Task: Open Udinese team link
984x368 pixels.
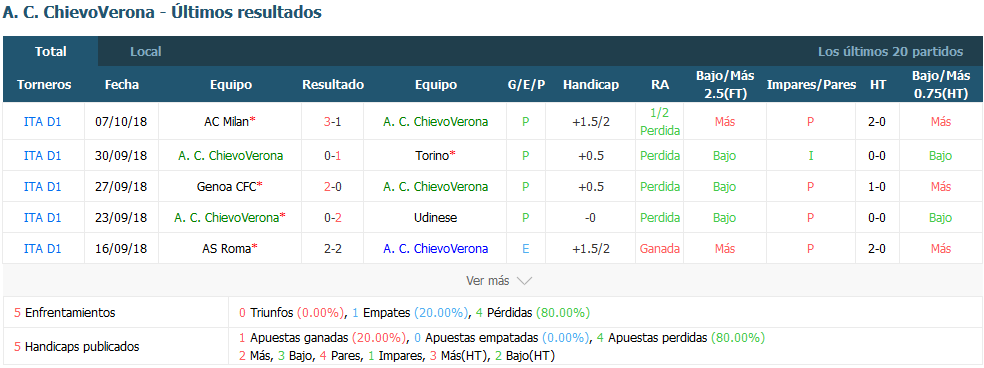Action: point(436,217)
